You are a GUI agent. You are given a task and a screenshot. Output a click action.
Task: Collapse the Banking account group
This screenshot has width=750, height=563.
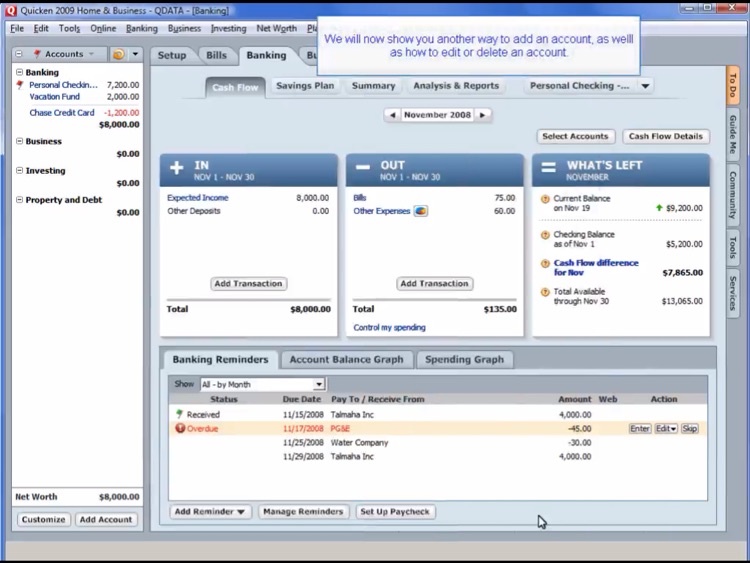click(x=19, y=73)
